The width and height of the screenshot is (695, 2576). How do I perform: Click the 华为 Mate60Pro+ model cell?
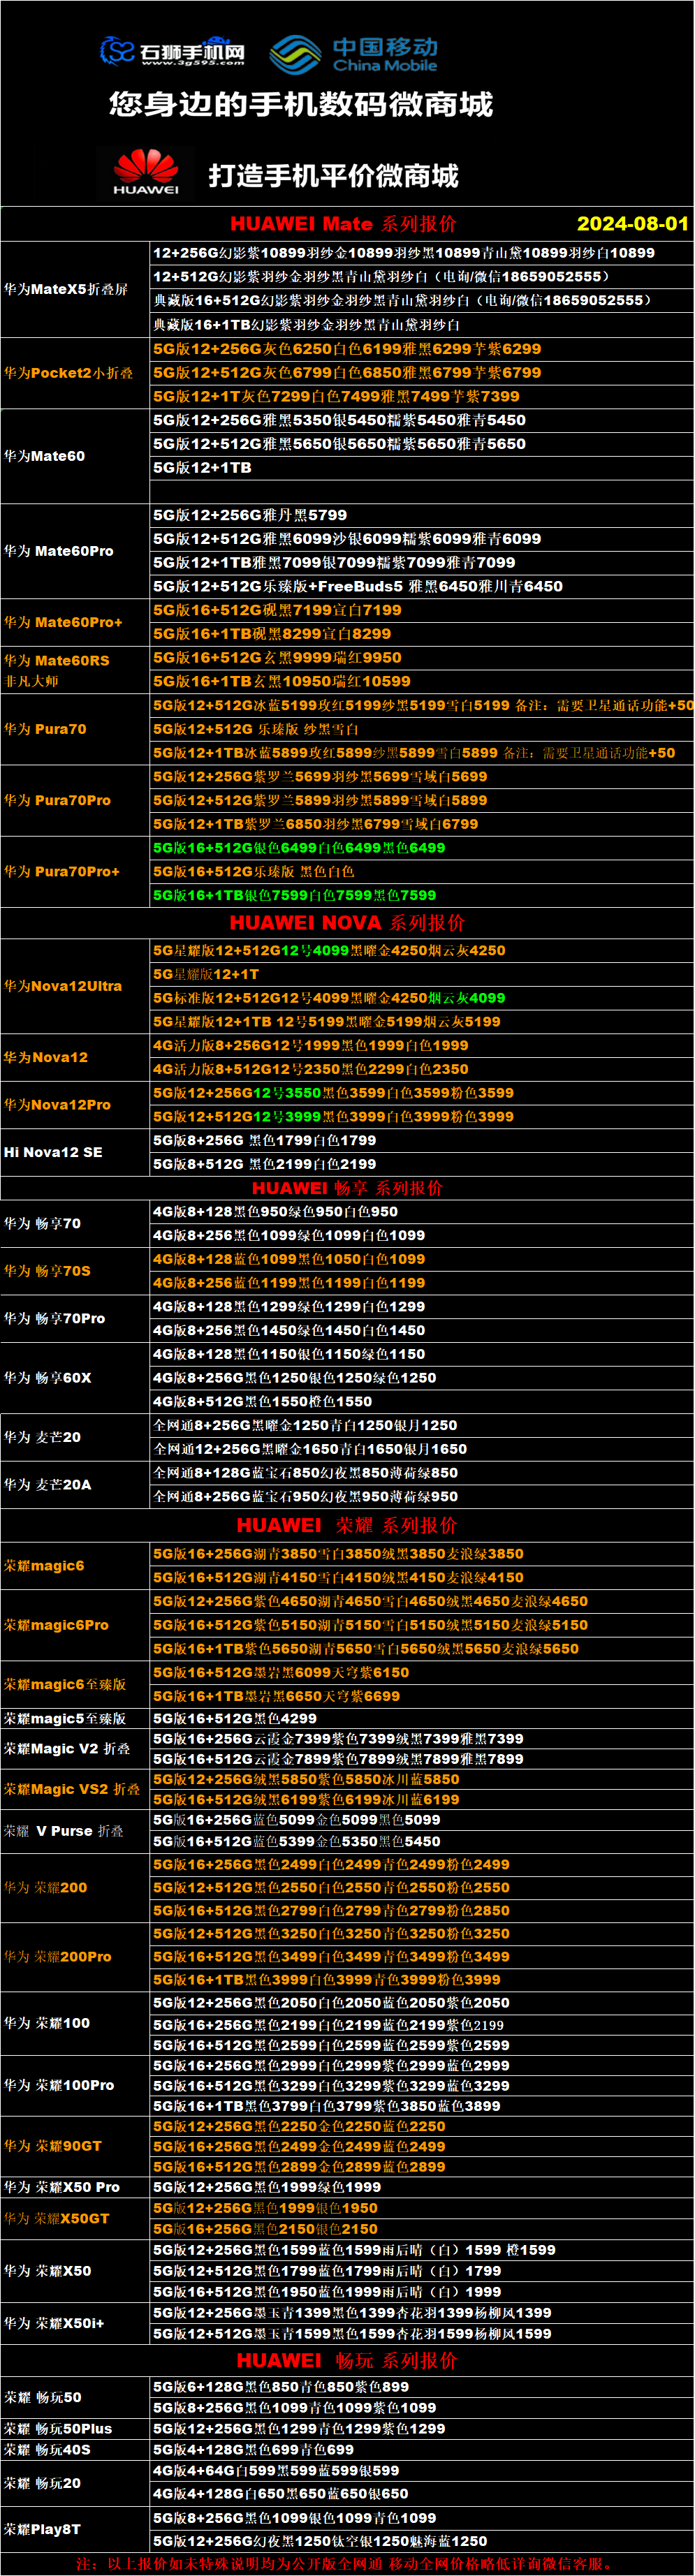click(75, 622)
